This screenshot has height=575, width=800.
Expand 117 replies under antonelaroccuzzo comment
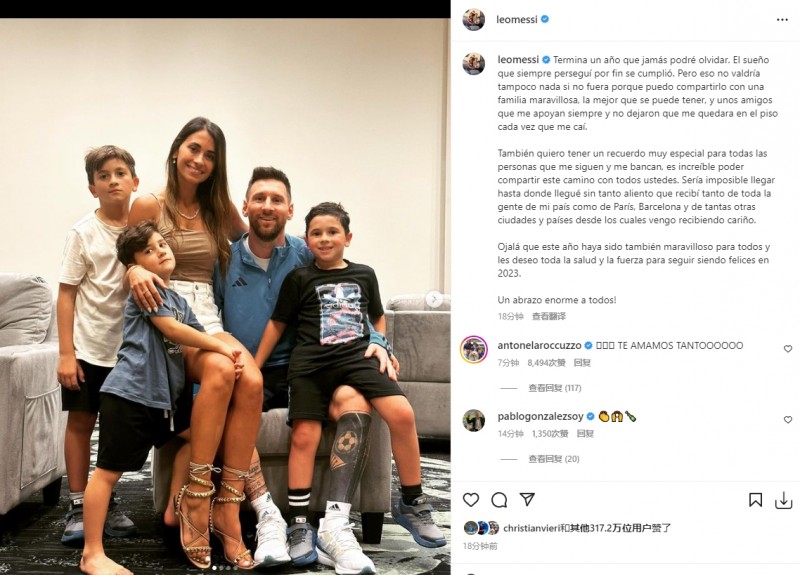click(555, 388)
